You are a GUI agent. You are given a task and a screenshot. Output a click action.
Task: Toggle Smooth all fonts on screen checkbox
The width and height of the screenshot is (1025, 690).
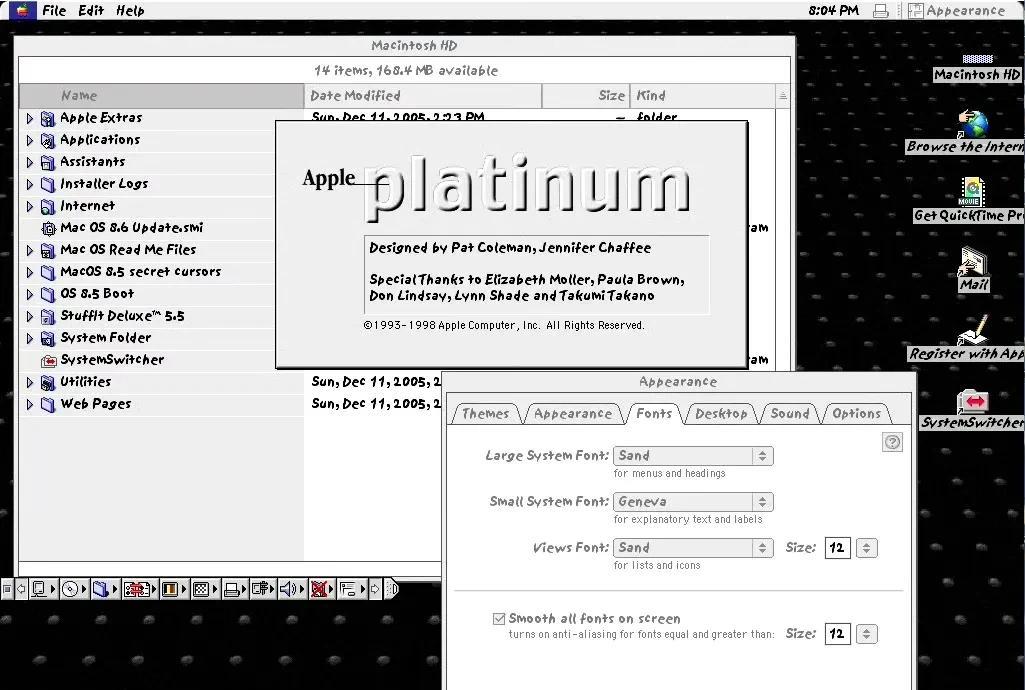pos(499,618)
